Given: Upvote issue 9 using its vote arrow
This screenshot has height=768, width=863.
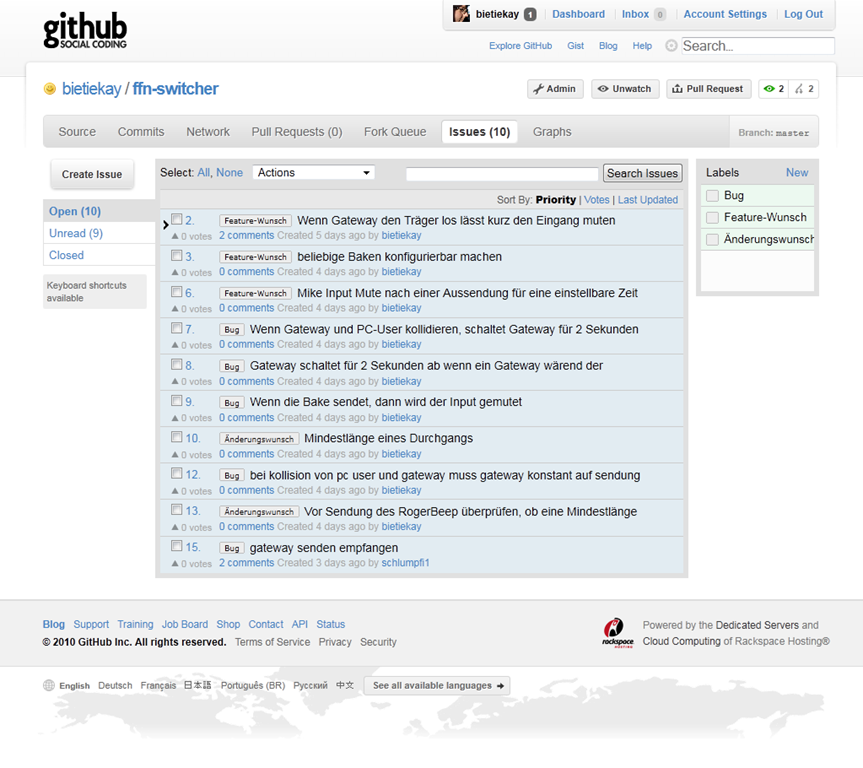Looking at the screenshot, I should coord(175,418).
